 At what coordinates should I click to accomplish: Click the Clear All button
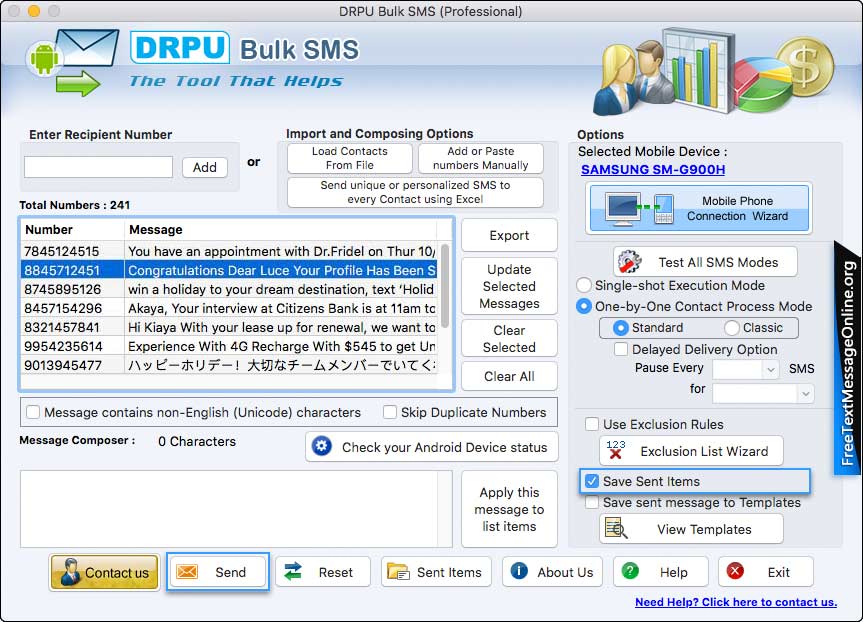click(x=509, y=376)
